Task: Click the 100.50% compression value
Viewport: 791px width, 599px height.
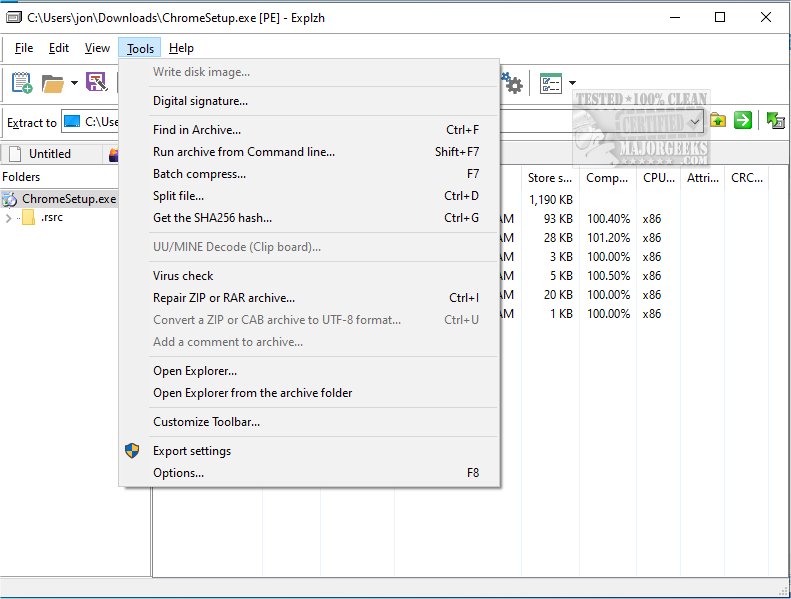Action: pyautogui.click(x=608, y=276)
